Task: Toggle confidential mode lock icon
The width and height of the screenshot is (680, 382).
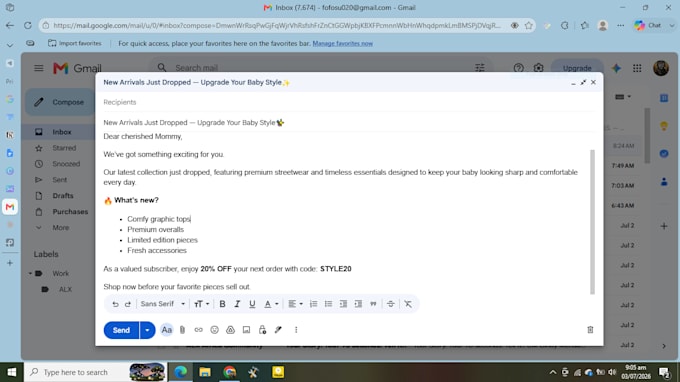Action: tap(262, 330)
